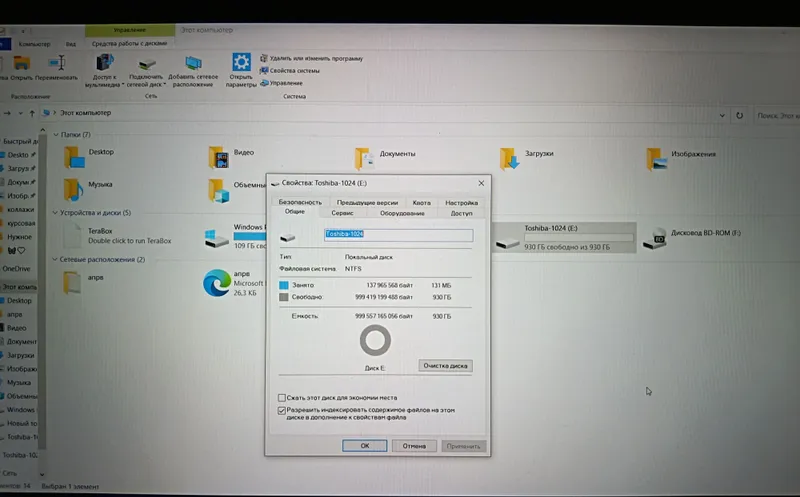The image size is (800, 497).
Task: Click the Занято blue color swatch
Action: [x=284, y=285]
